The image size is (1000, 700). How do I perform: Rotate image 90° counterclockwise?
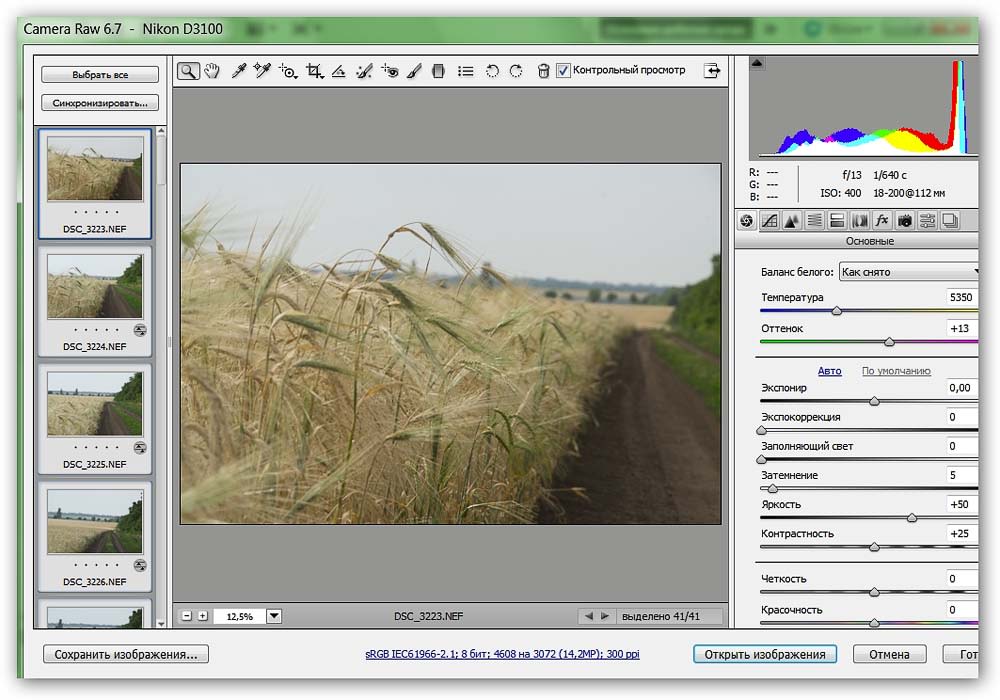(x=492, y=71)
